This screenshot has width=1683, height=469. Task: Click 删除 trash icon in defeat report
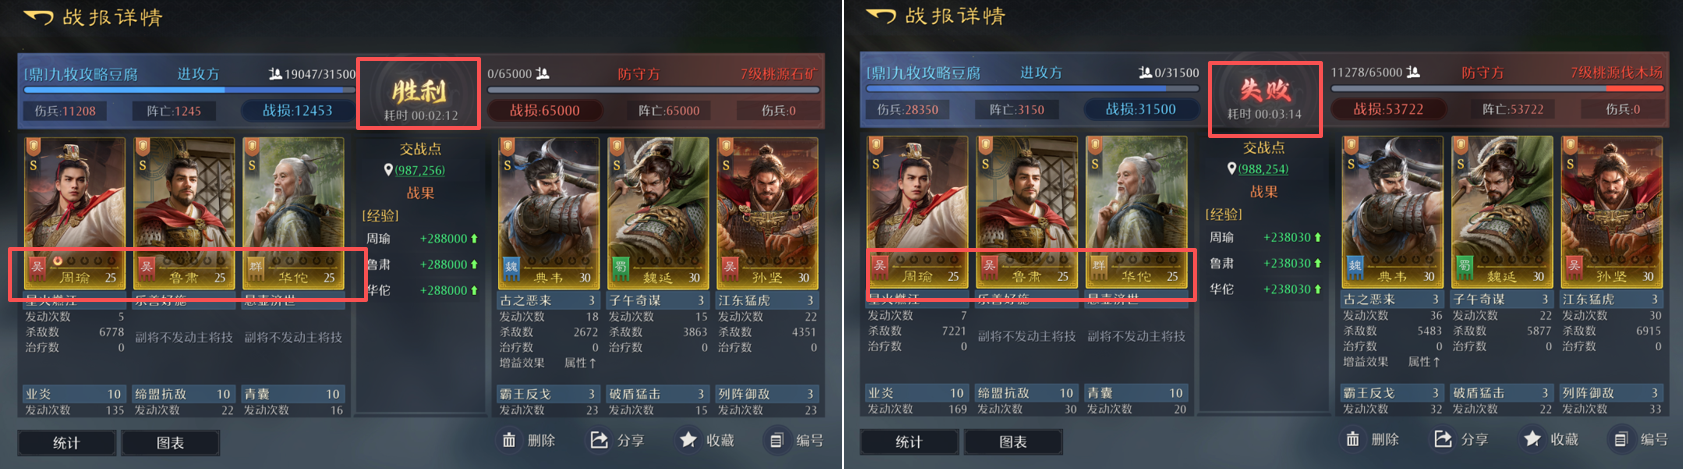(x=1352, y=439)
